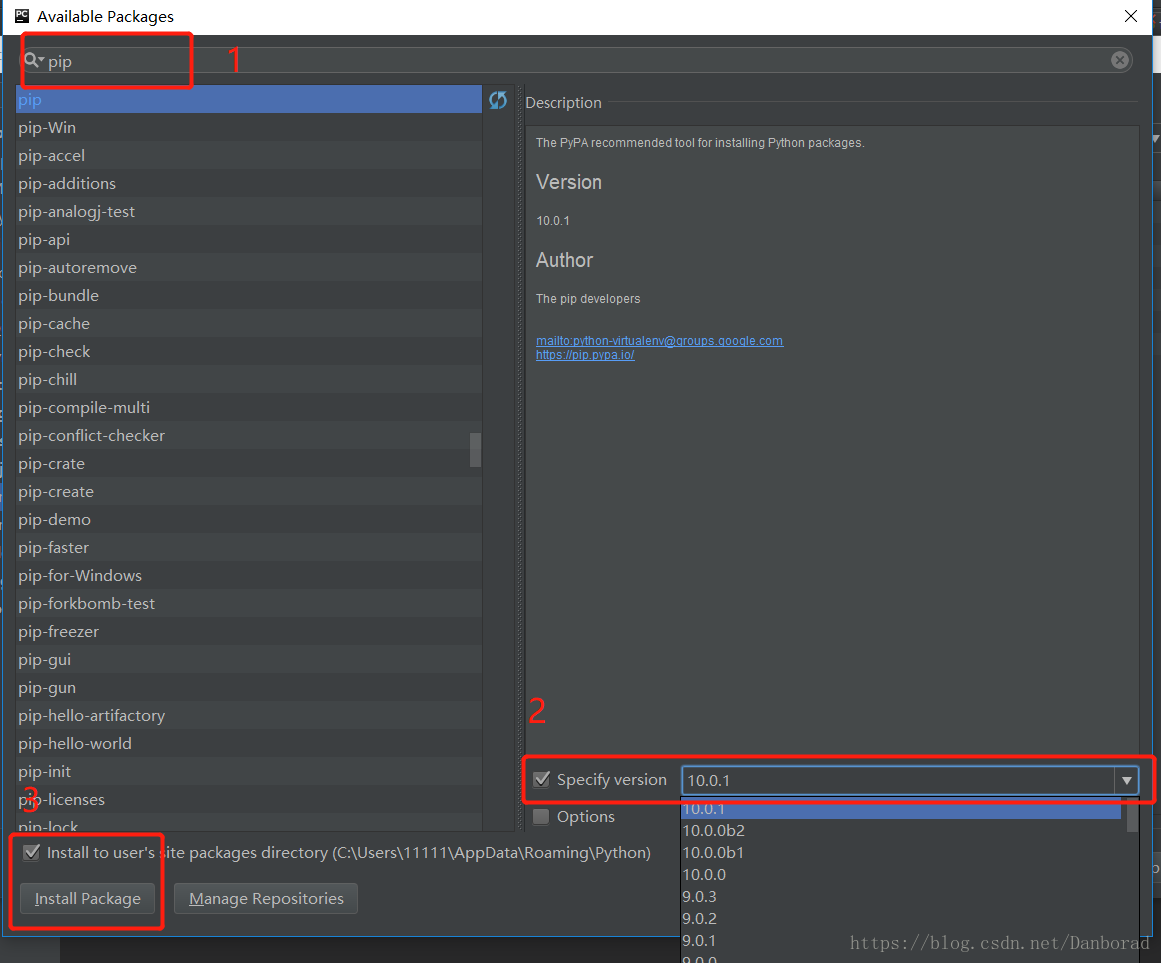Viewport: 1161px width, 963px height.
Task: Select pip-bundle package
Action: tap(249, 295)
